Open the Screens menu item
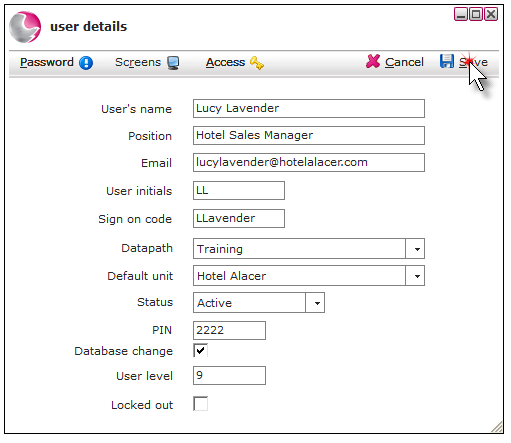Viewport: 511px width, 443px height. pos(138,62)
